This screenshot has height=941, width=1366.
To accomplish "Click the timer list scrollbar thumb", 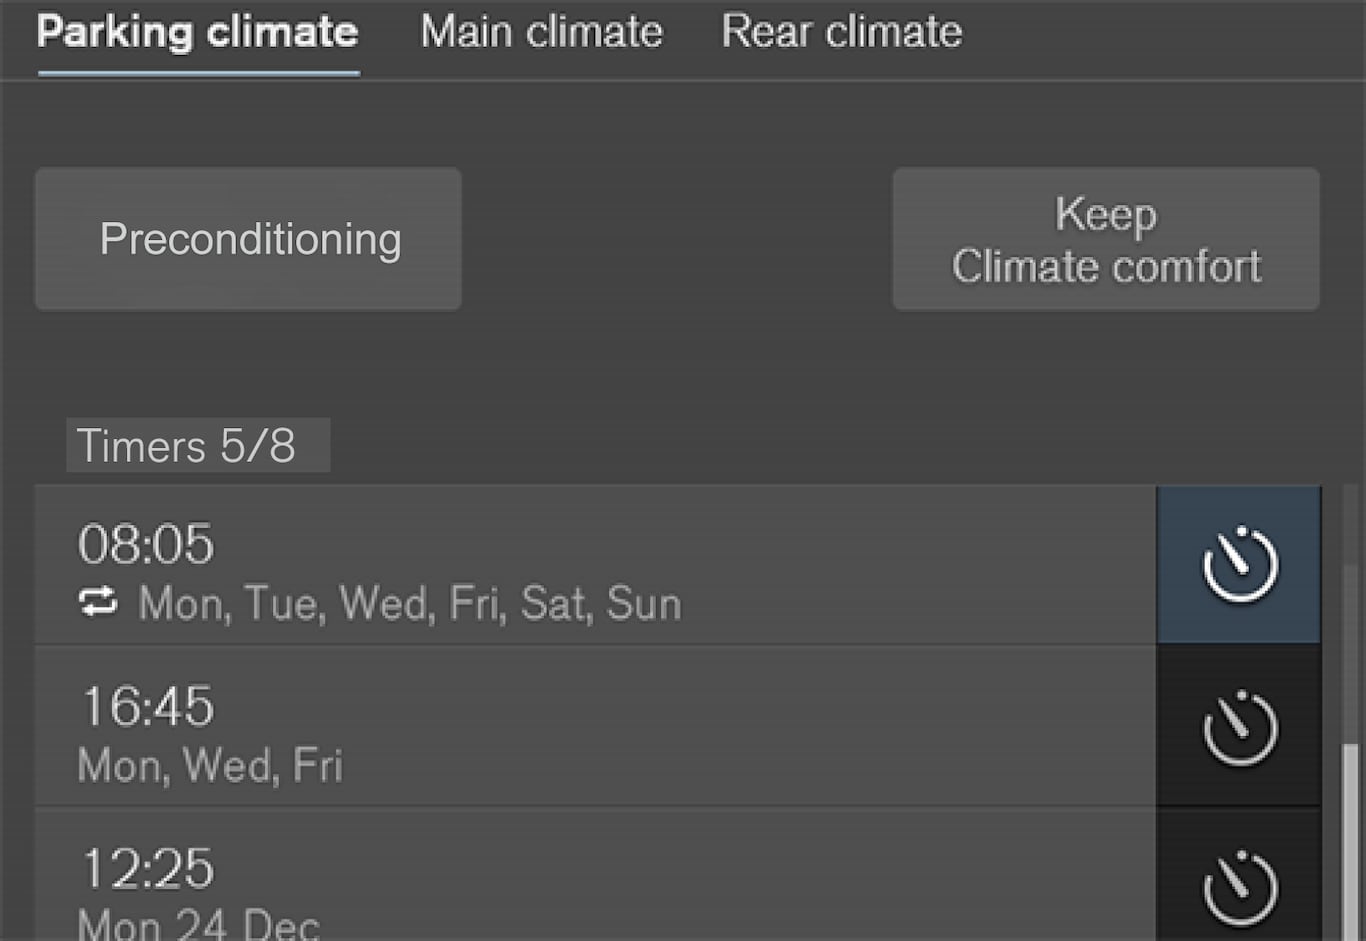I will [1350, 840].
